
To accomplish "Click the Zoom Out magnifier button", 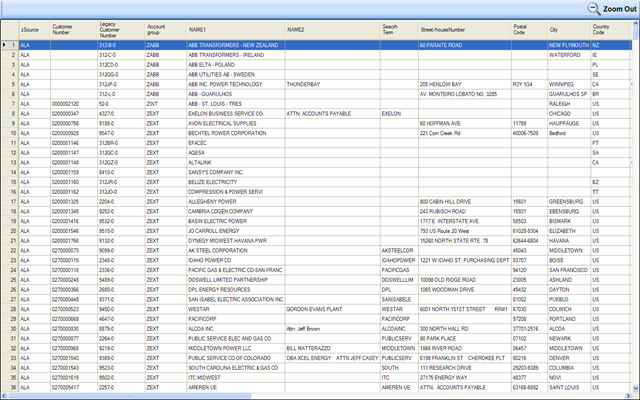I will click(612, 9).
